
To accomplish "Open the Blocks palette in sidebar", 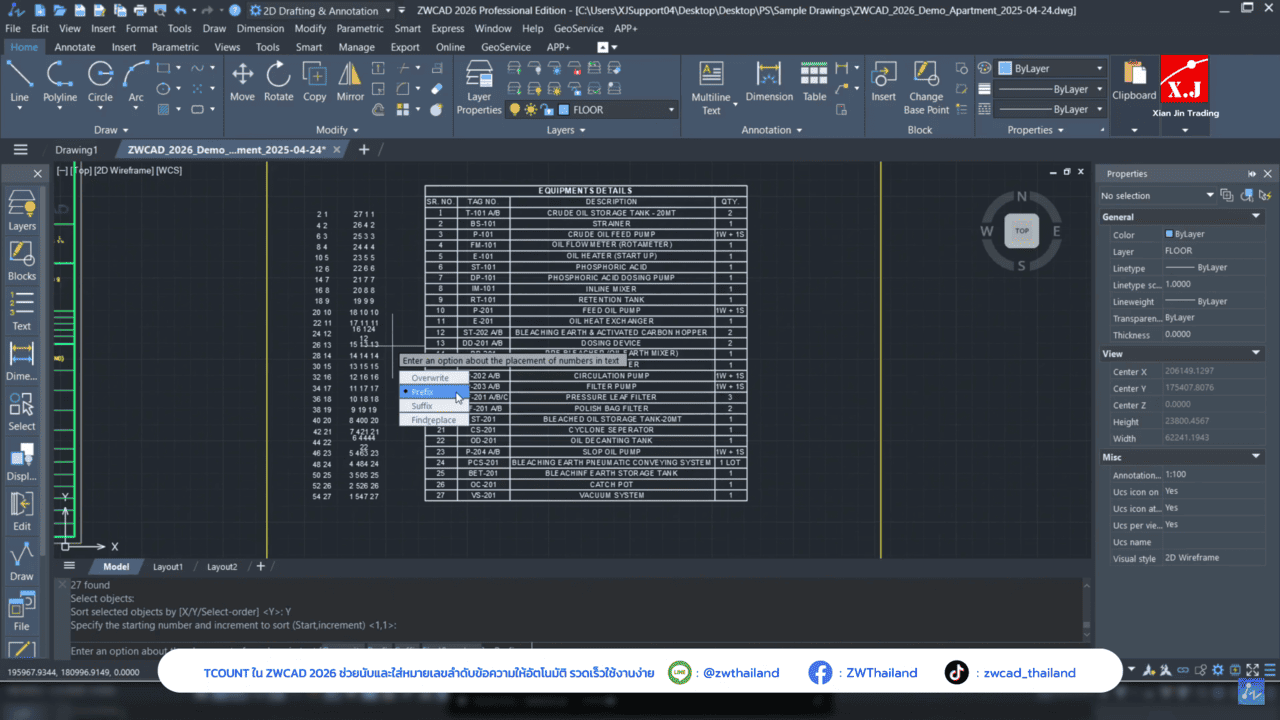I will pos(21,260).
